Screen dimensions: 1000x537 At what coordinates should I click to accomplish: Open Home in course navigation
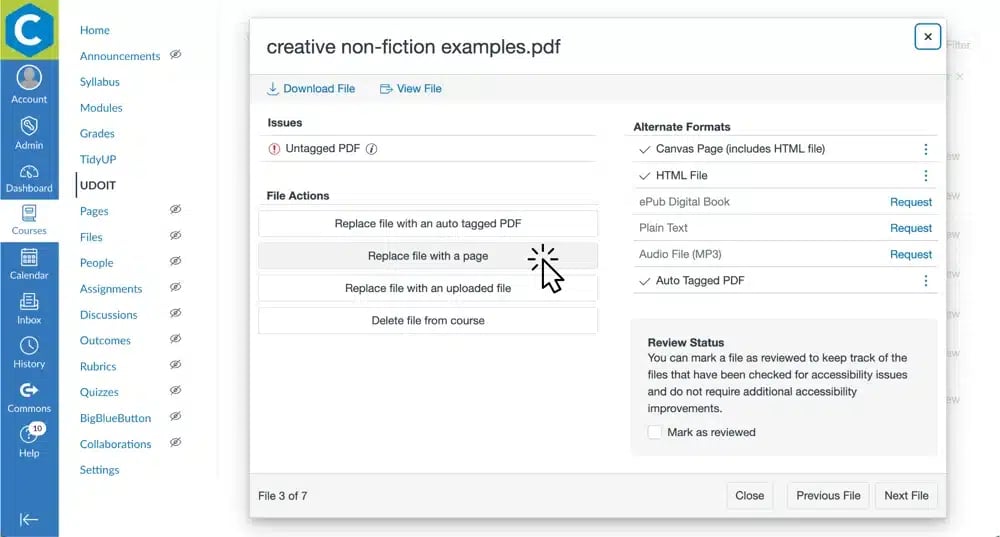(94, 30)
